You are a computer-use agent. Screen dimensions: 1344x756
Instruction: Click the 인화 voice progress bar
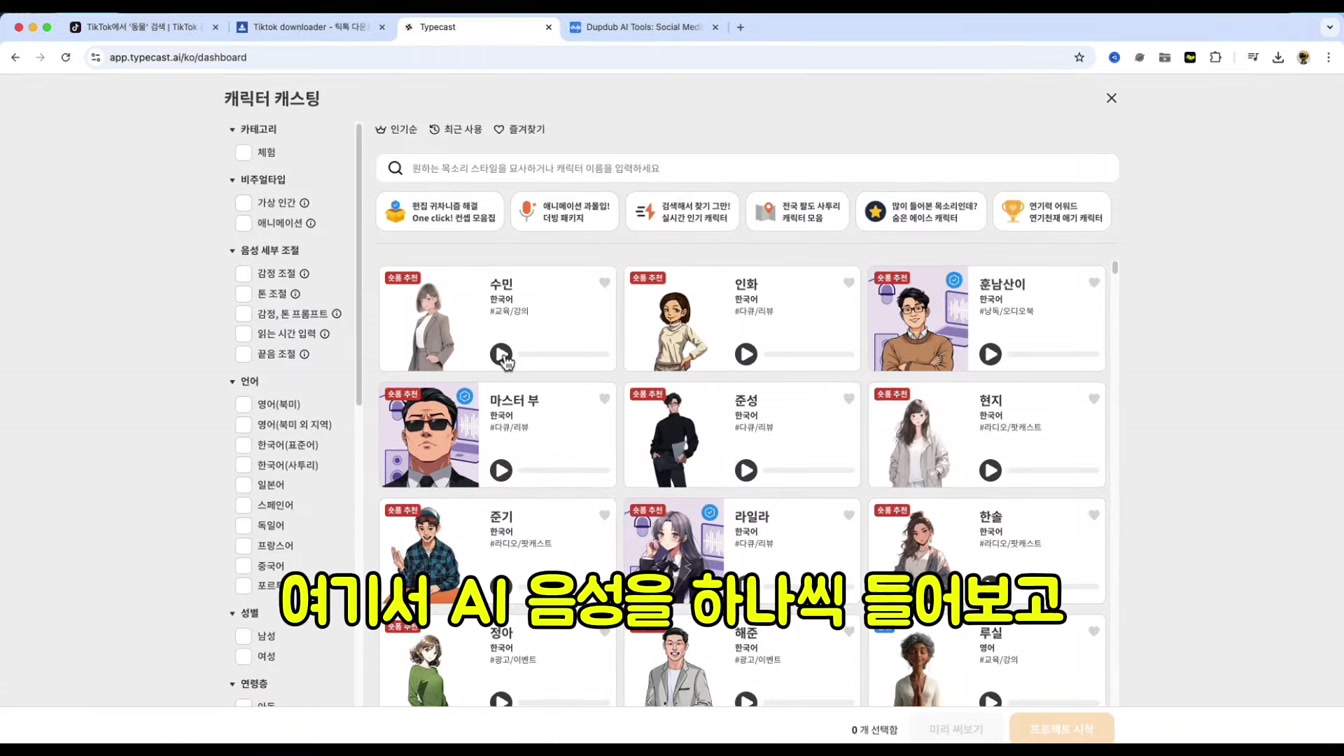point(809,354)
